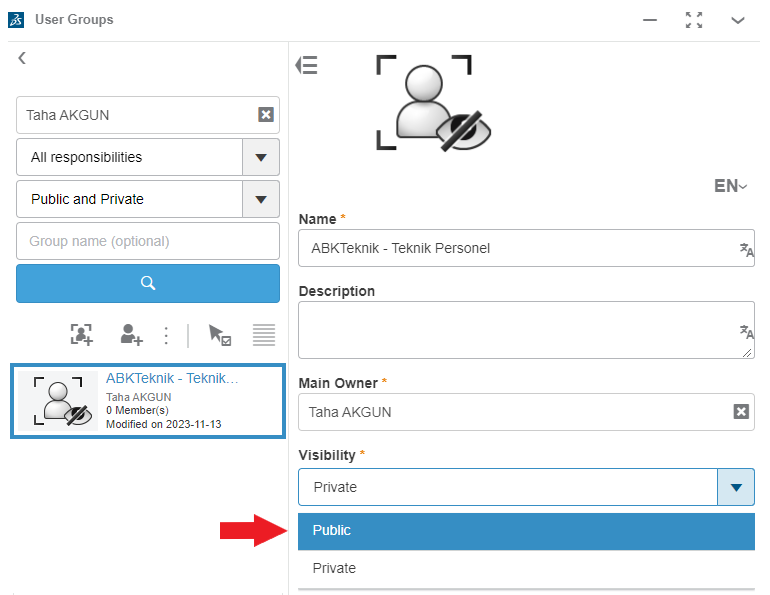Click translate icon in Description field
This screenshot has width=770, height=595.
coord(746,332)
